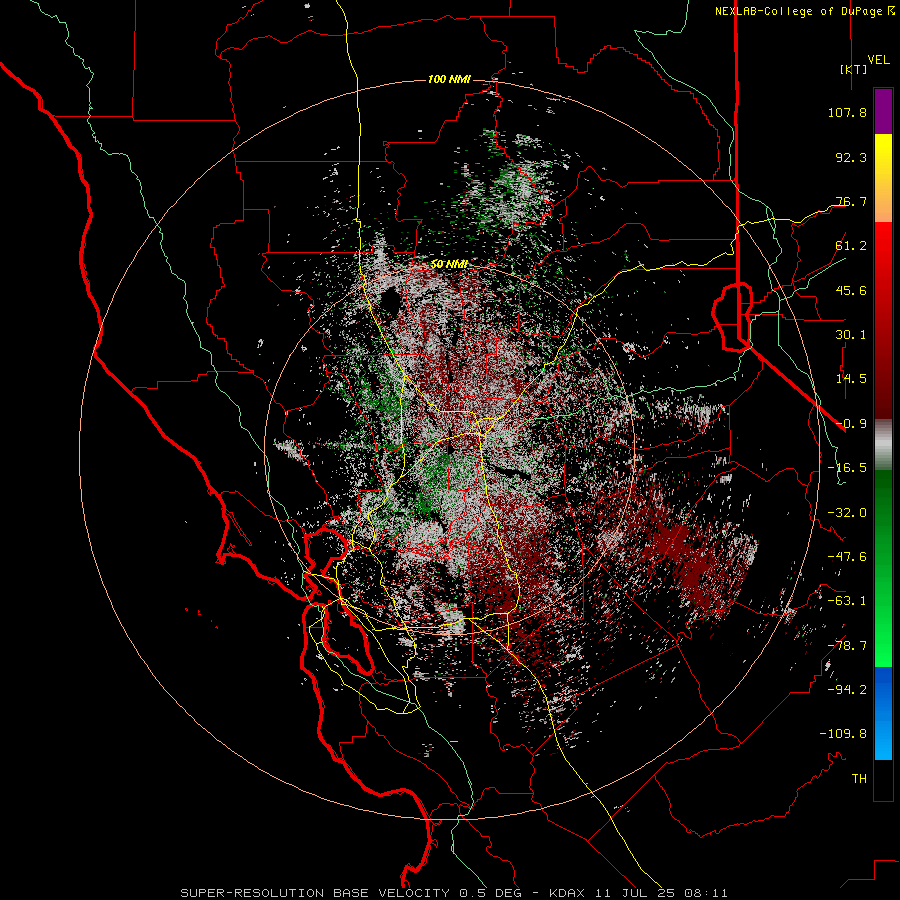Click the [KT] units label

point(854,69)
